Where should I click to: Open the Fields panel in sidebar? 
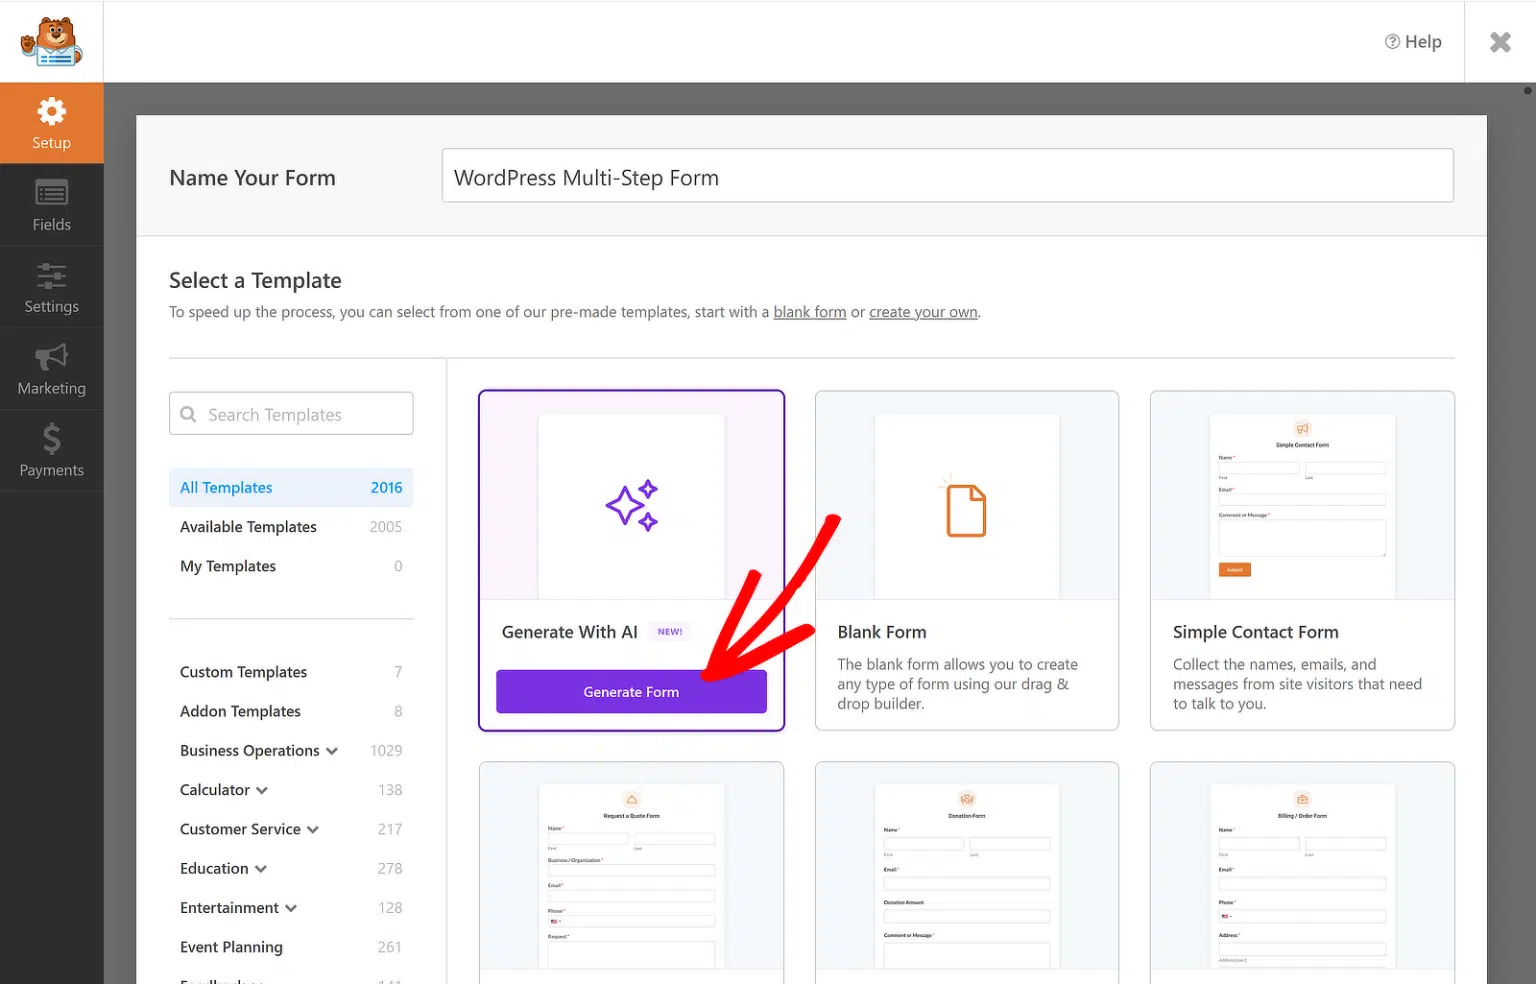(x=51, y=205)
